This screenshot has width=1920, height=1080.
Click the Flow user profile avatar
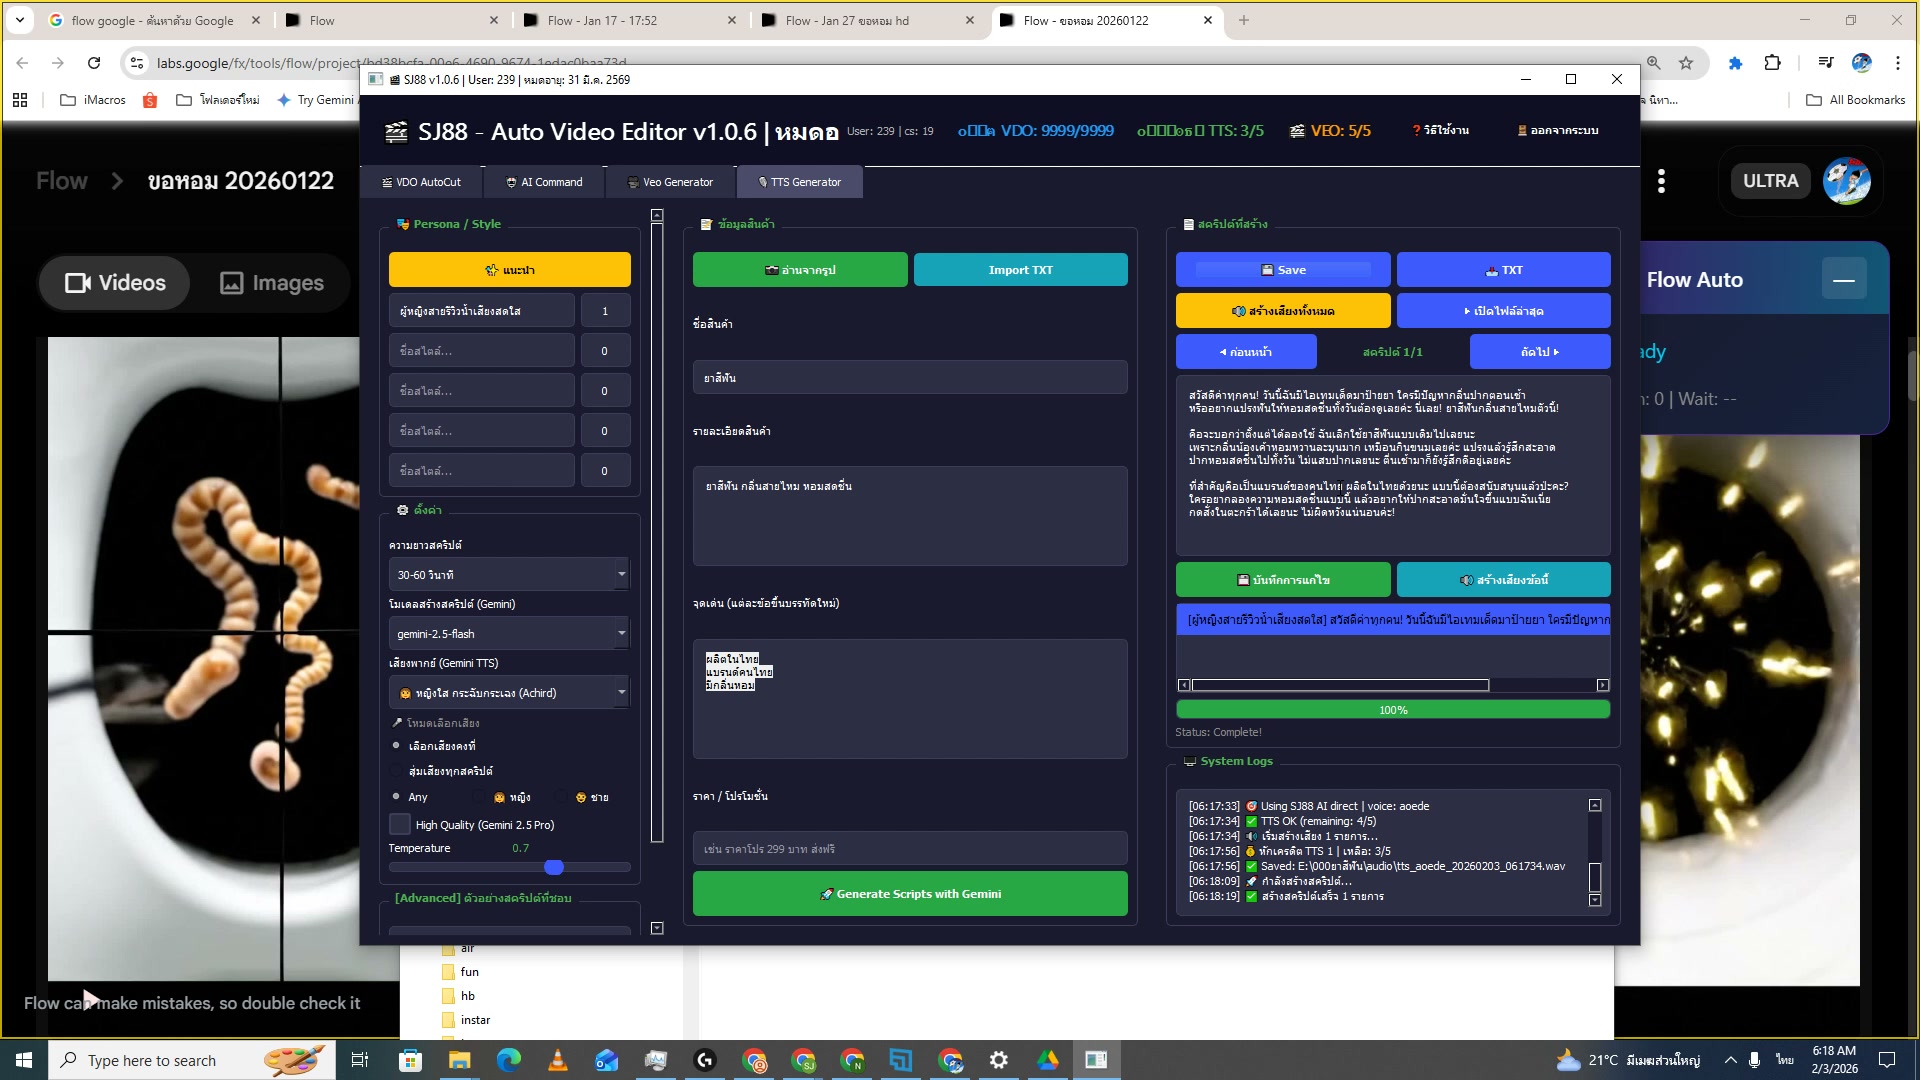pyautogui.click(x=1846, y=181)
